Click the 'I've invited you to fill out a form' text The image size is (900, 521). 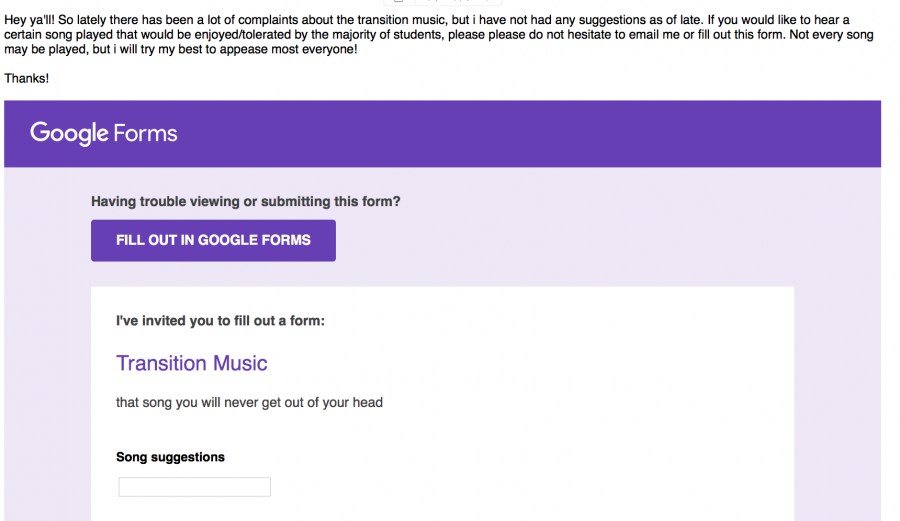click(220, 321)
